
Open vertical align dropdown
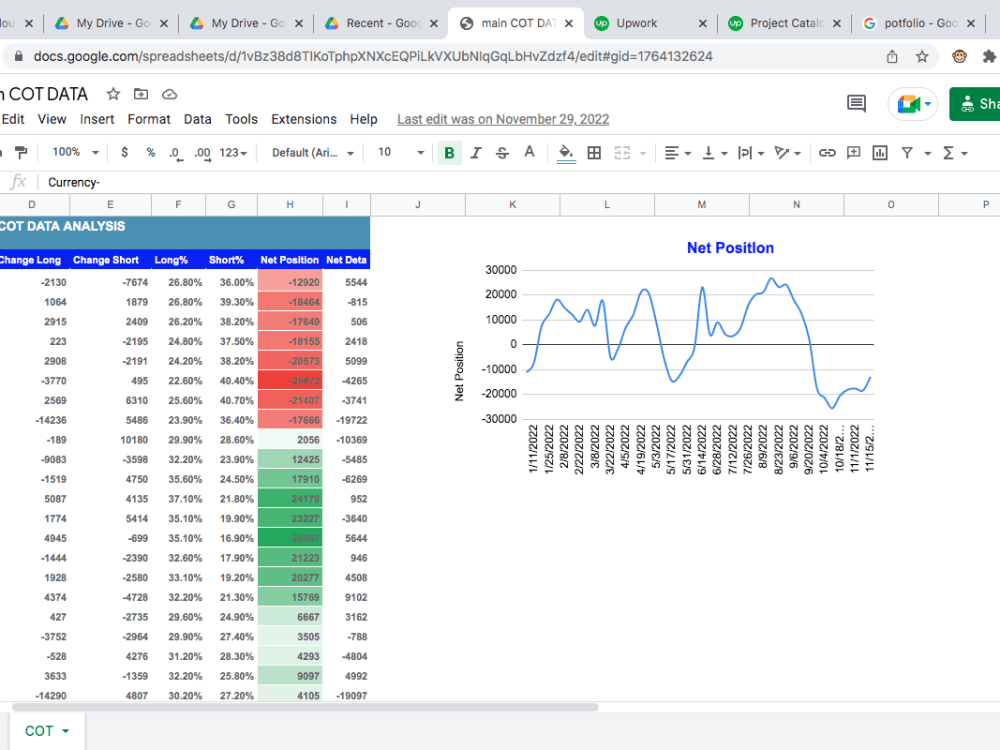click(x=714, y=152)
